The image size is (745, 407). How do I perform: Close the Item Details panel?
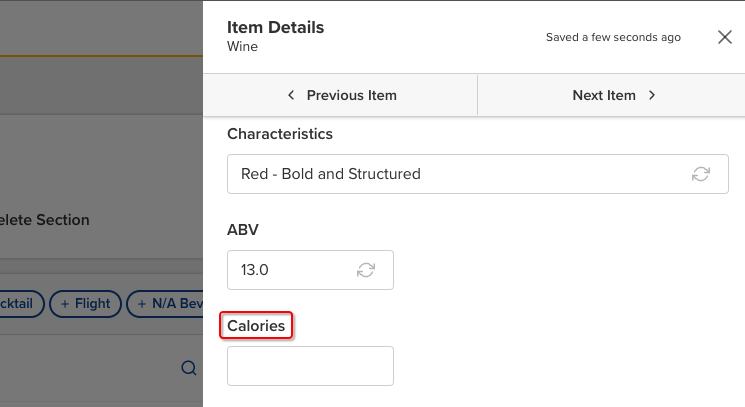coord(725,37)
